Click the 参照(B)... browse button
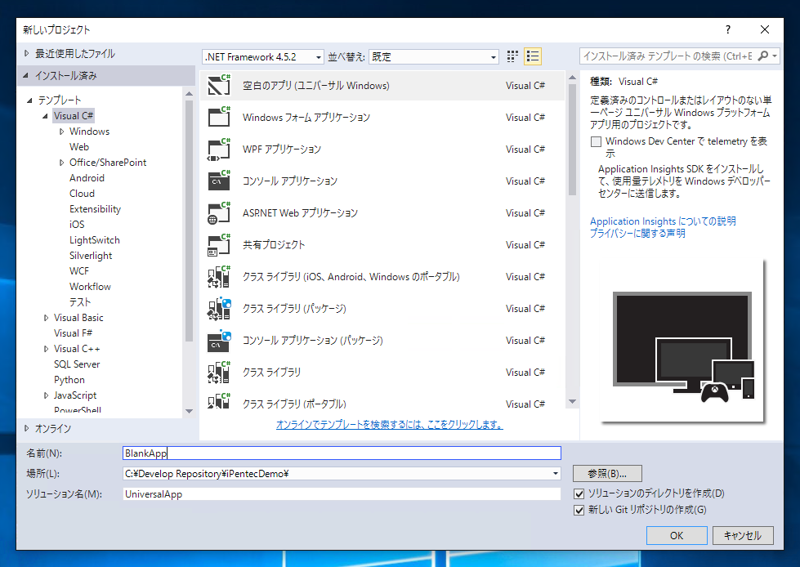Viewport: 800px width, 567px height. [x=607, y=474]
